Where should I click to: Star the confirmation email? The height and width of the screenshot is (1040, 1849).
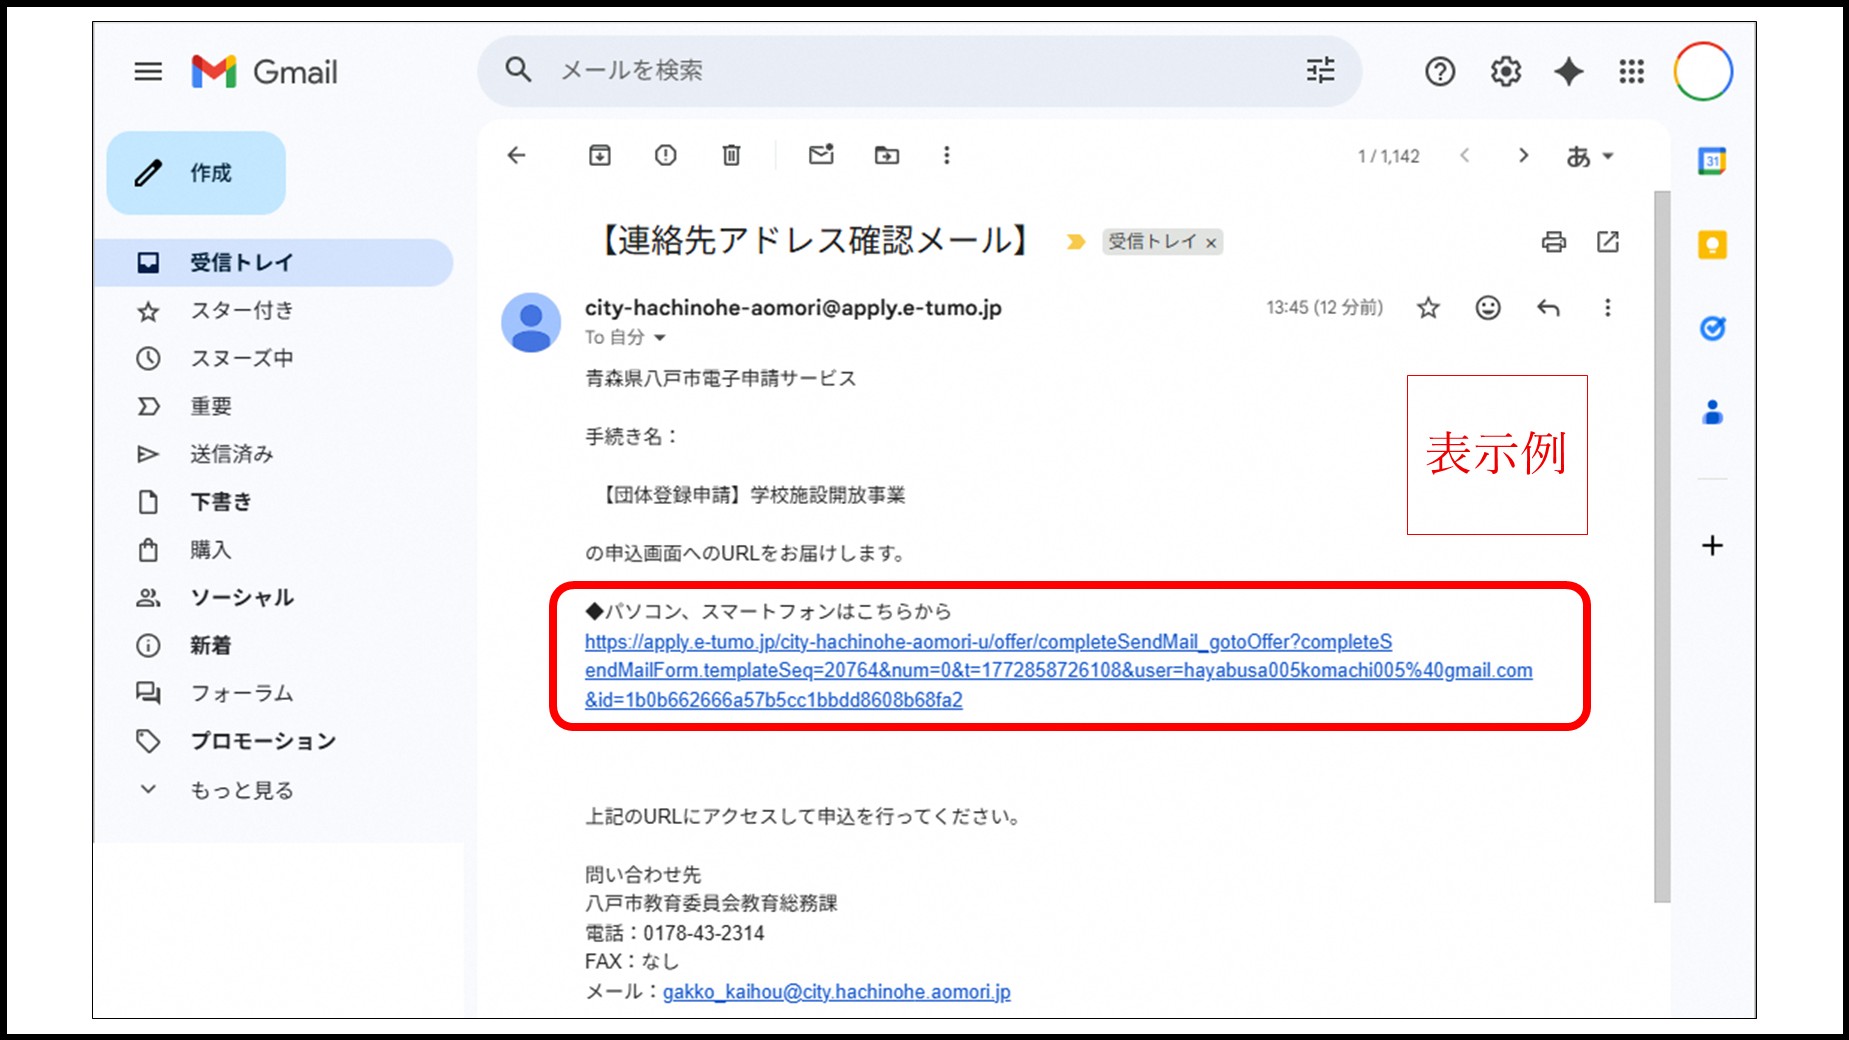1428,308
